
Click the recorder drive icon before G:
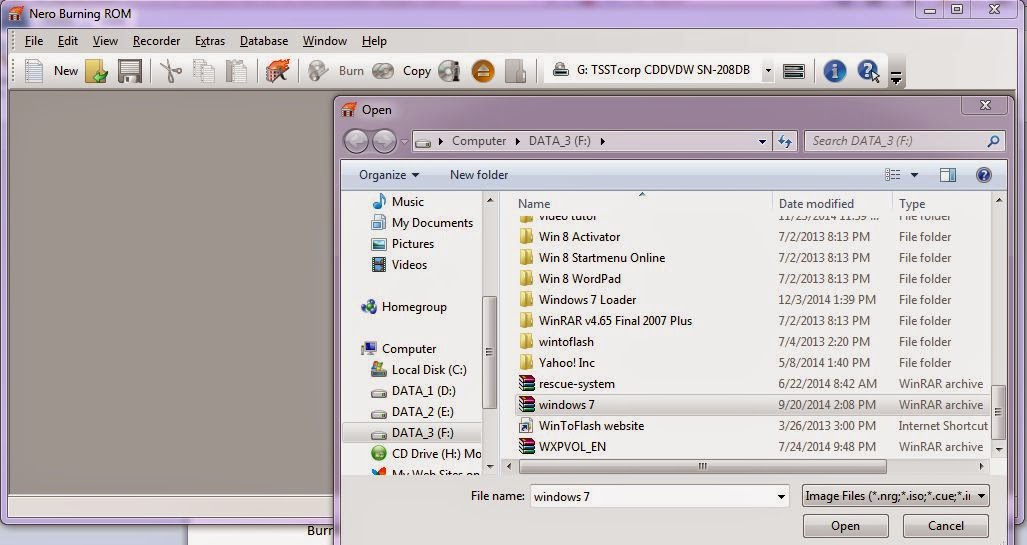(561, 69)
